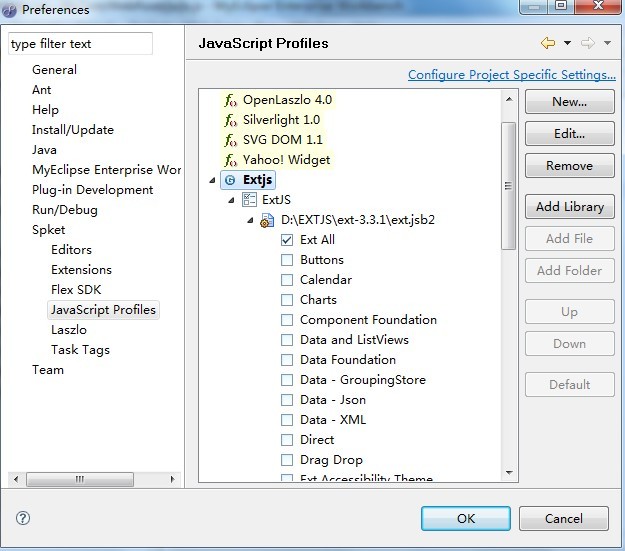Open the Flex SDK page
The image size is (625, 551).
click(x=76, y=290)
